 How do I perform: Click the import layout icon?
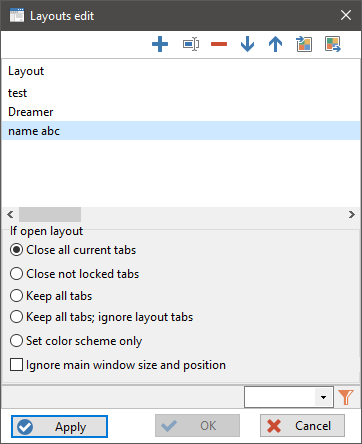(x=304, y=44)
